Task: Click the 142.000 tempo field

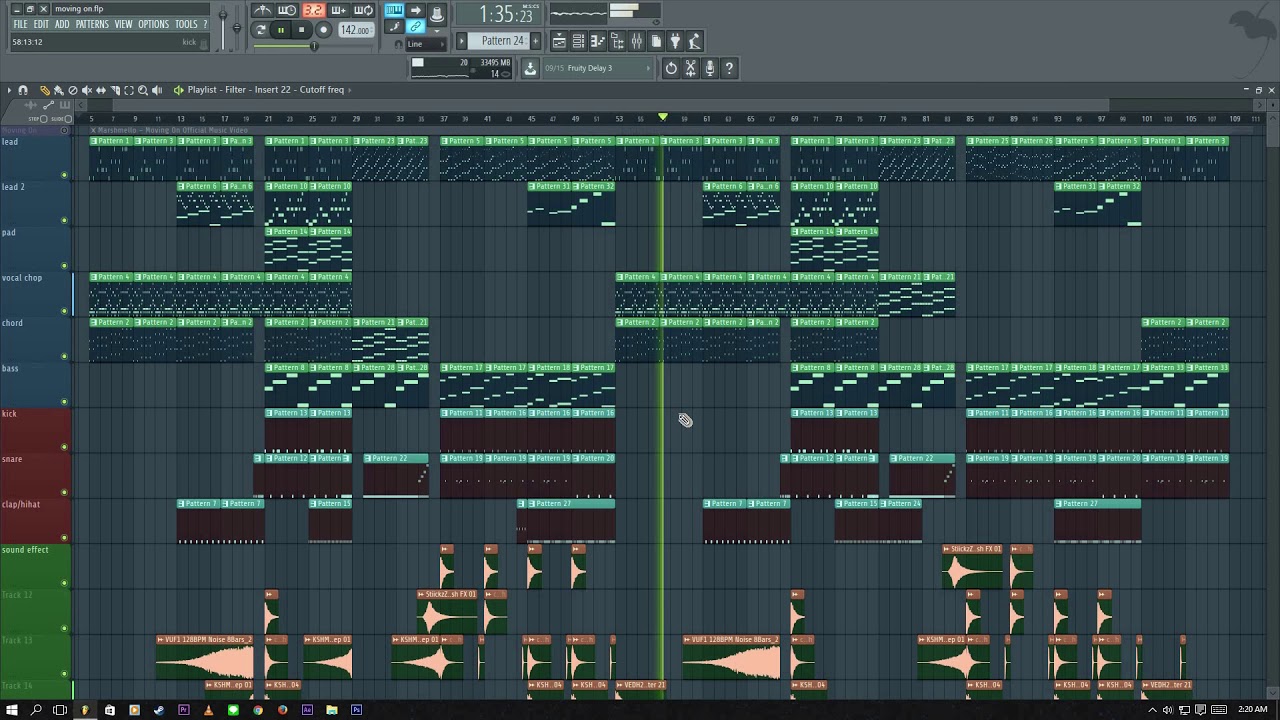Action: click(x=355, y=30)
